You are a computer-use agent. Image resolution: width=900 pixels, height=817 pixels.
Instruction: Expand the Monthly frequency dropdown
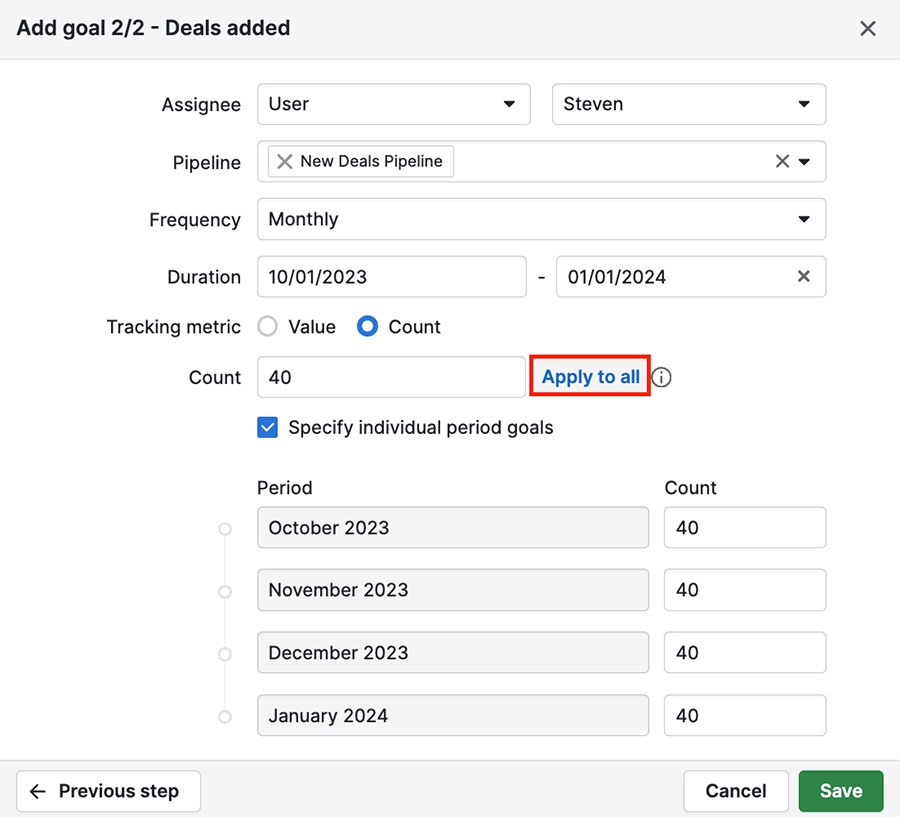(541, 219)
